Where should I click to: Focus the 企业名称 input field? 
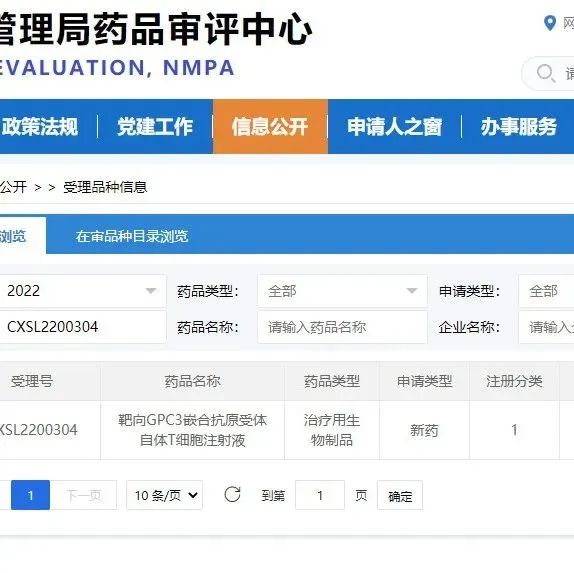(546, 327)
